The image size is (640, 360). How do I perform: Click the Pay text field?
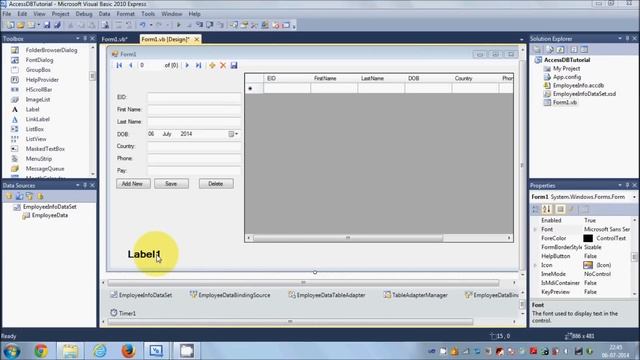(194, 171)
